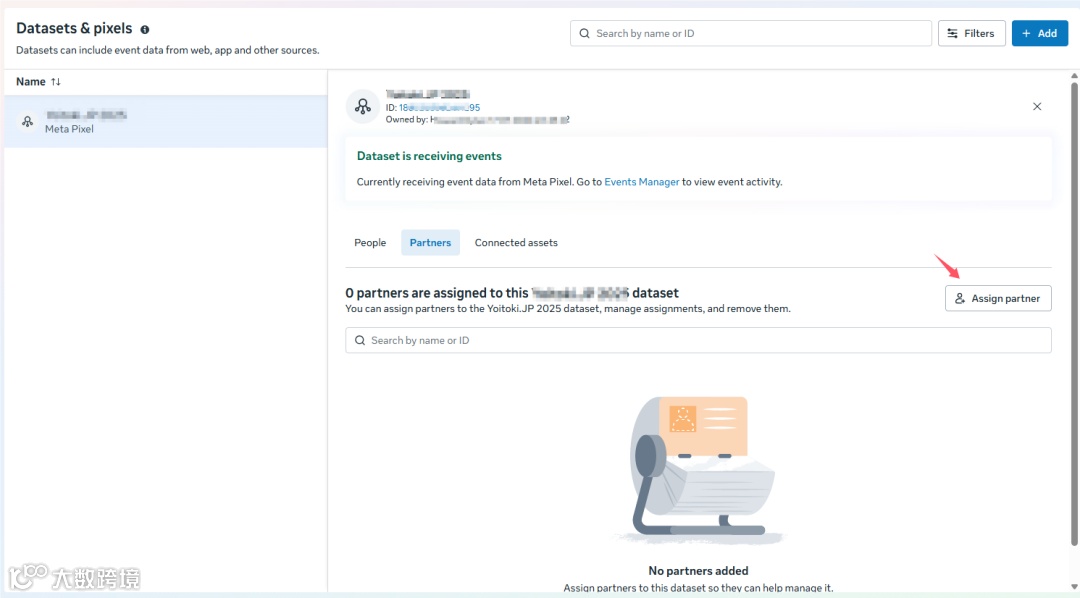Click the vertical scrollbar of the details panel
Image resolution: width=1080 pixels, height=598 pixels.
point(1074,313)
